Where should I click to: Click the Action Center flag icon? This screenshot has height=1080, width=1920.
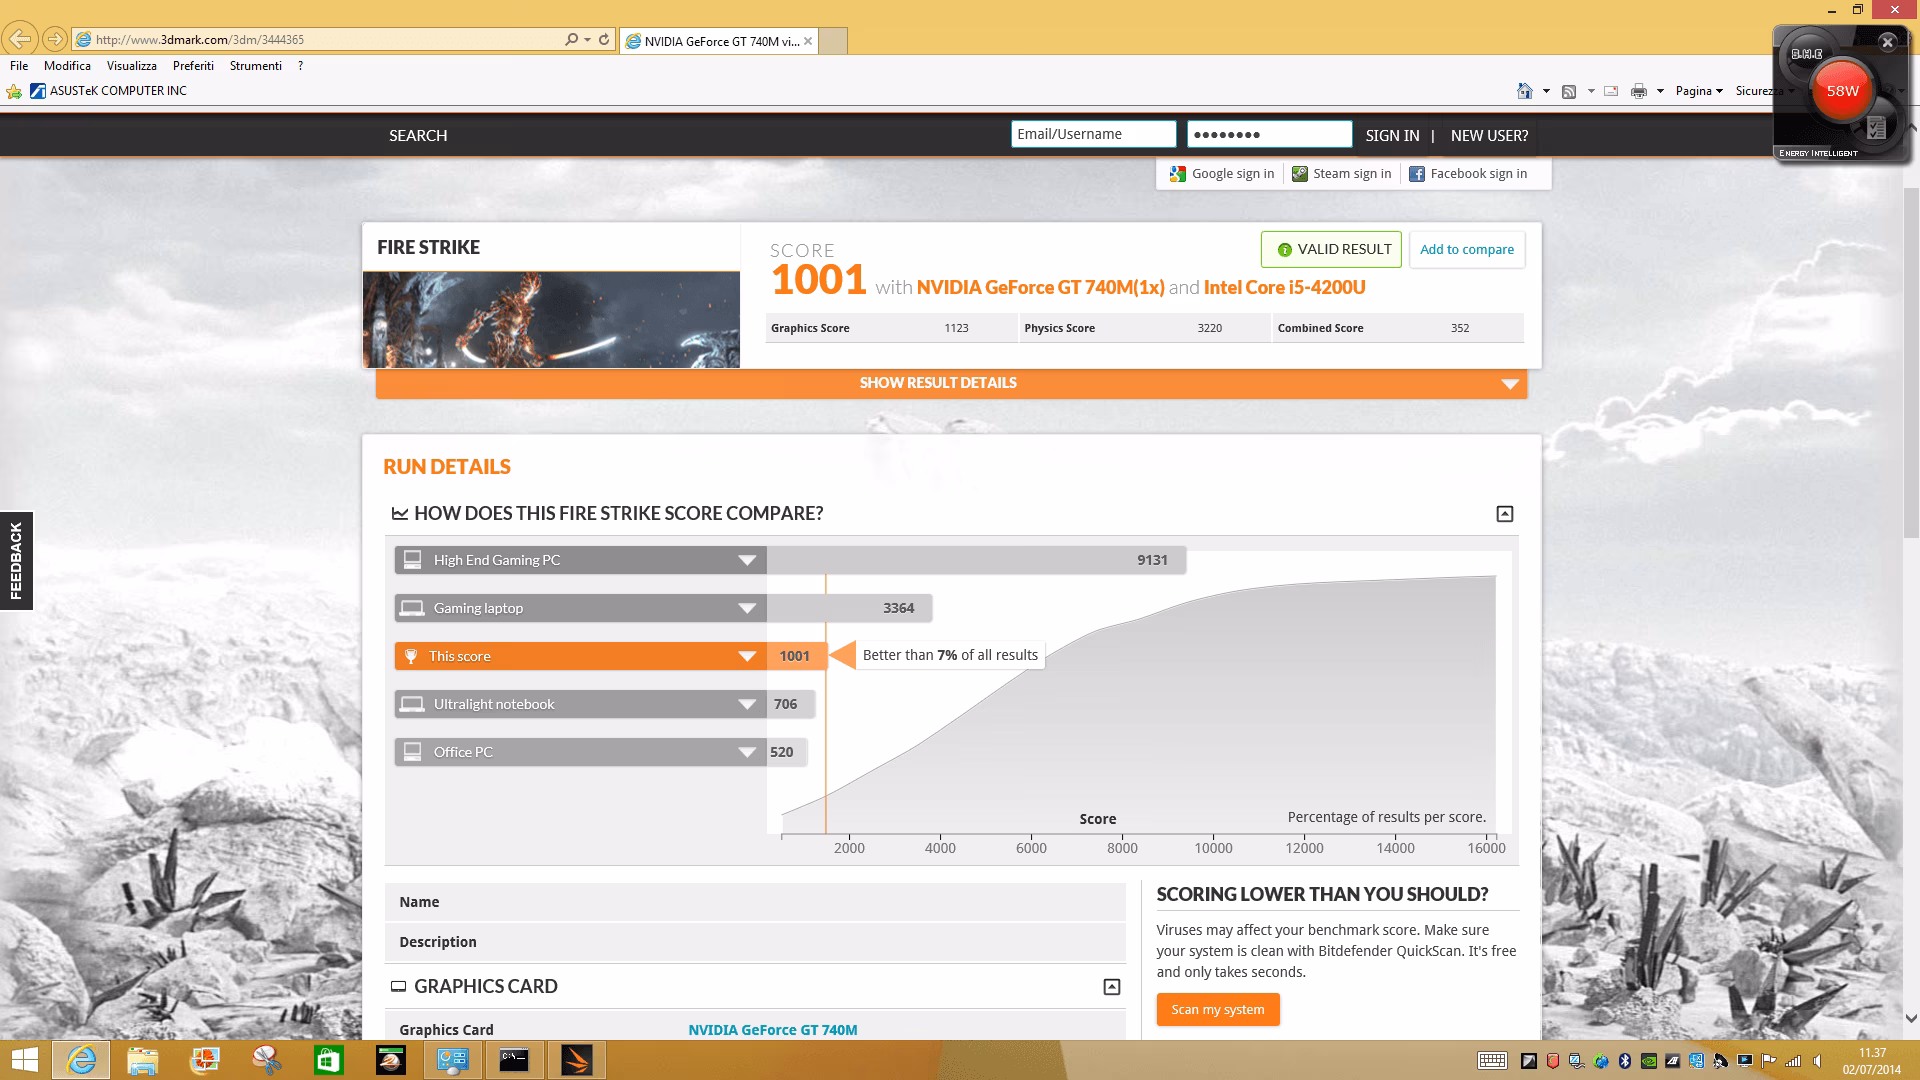click(x=1769, y=1061)
